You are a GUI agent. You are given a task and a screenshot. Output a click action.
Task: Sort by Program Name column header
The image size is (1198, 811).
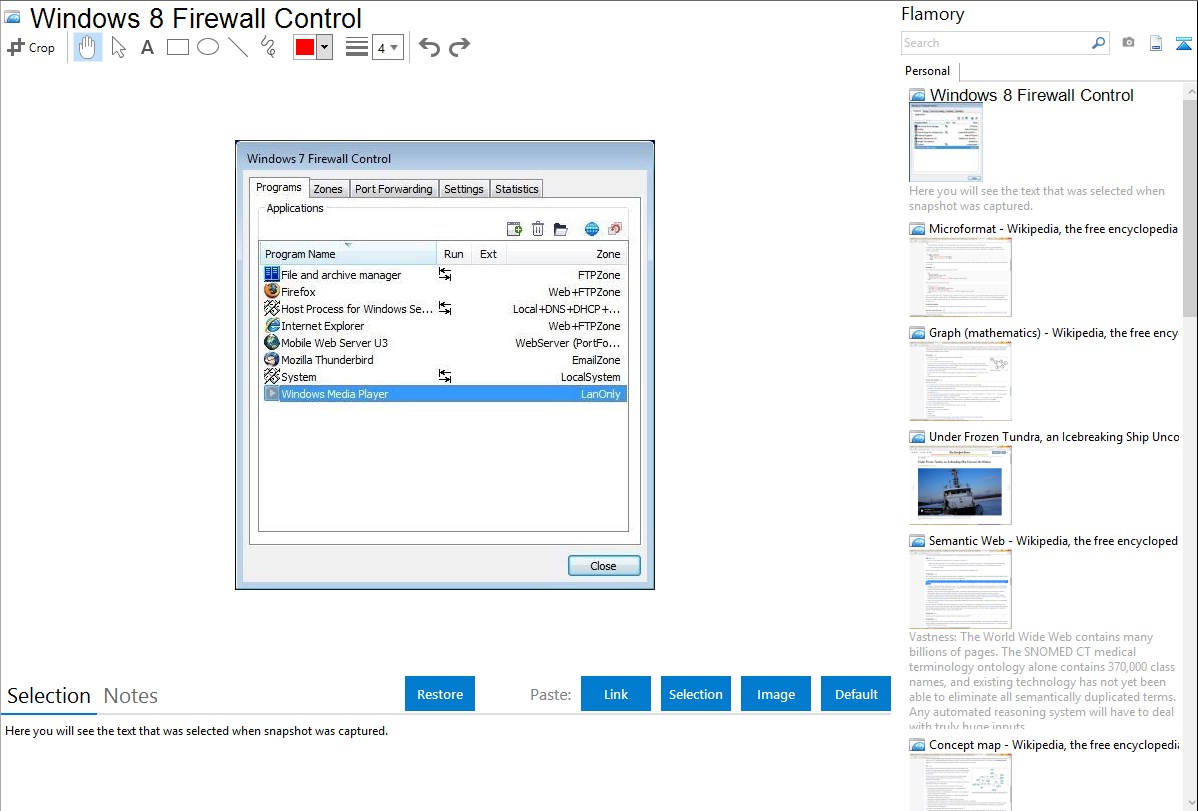tap(348, 254)
